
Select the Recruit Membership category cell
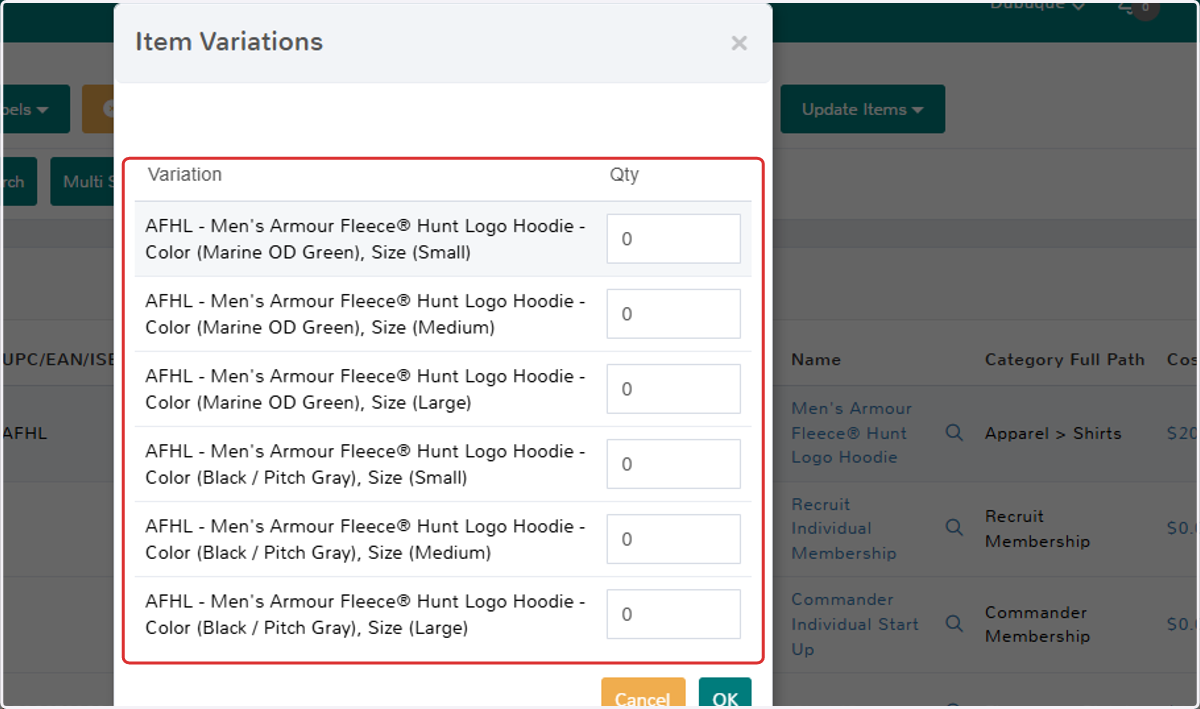(1037, 529)
